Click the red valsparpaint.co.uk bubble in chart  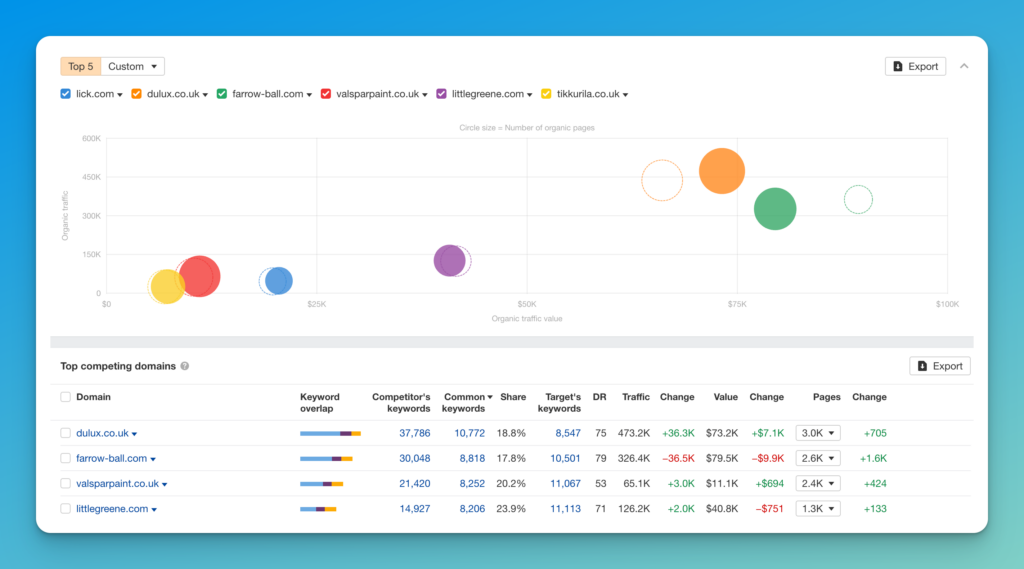pos(199,276)
